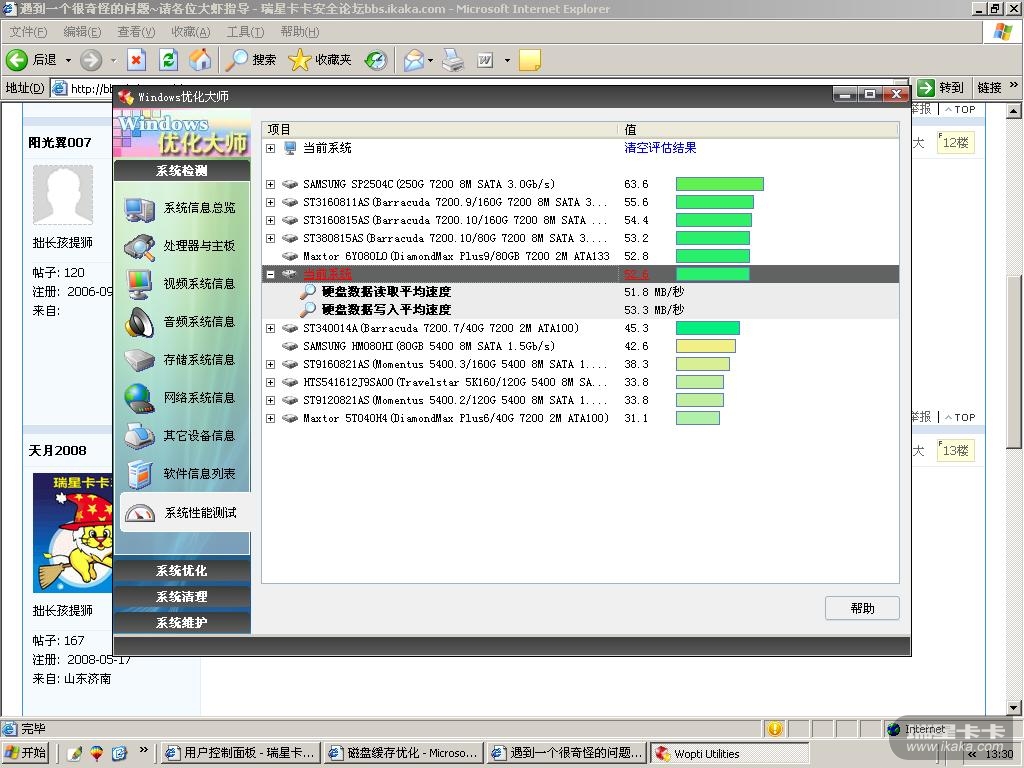Expand ST340014A row
1024x768 pixels.
(270, 328)
